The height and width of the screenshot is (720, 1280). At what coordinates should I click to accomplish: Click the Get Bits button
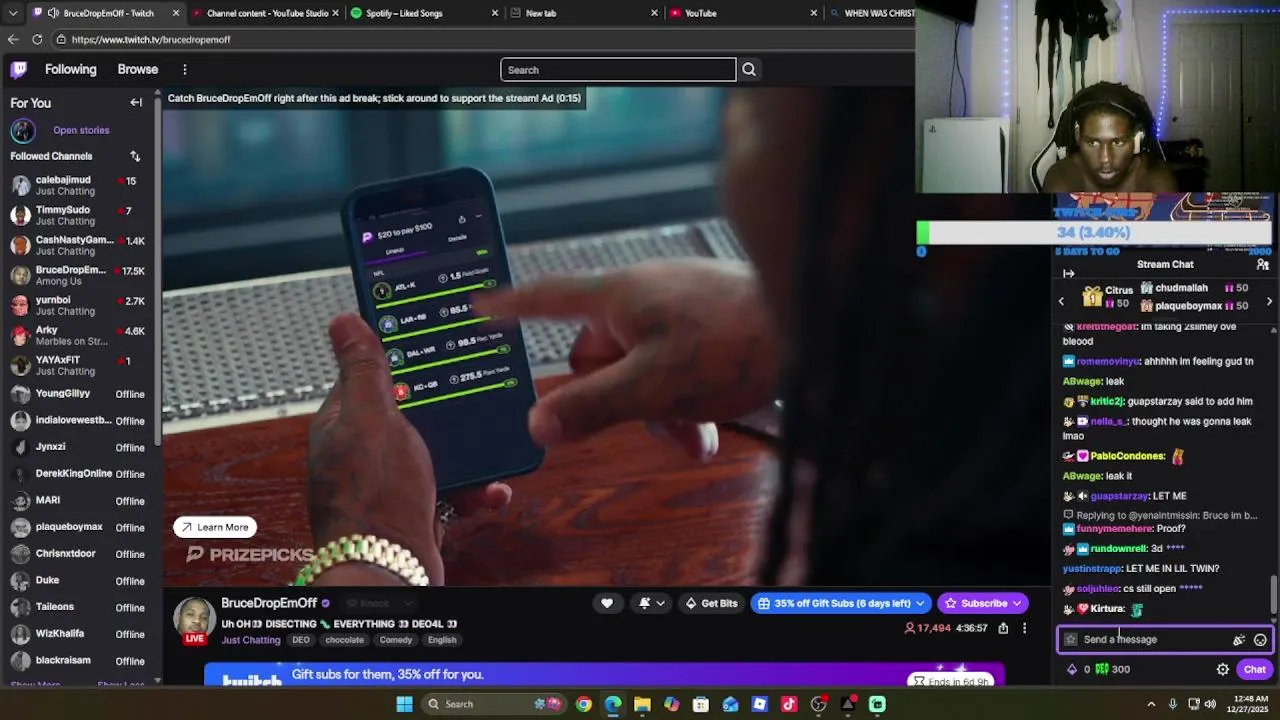711,603
